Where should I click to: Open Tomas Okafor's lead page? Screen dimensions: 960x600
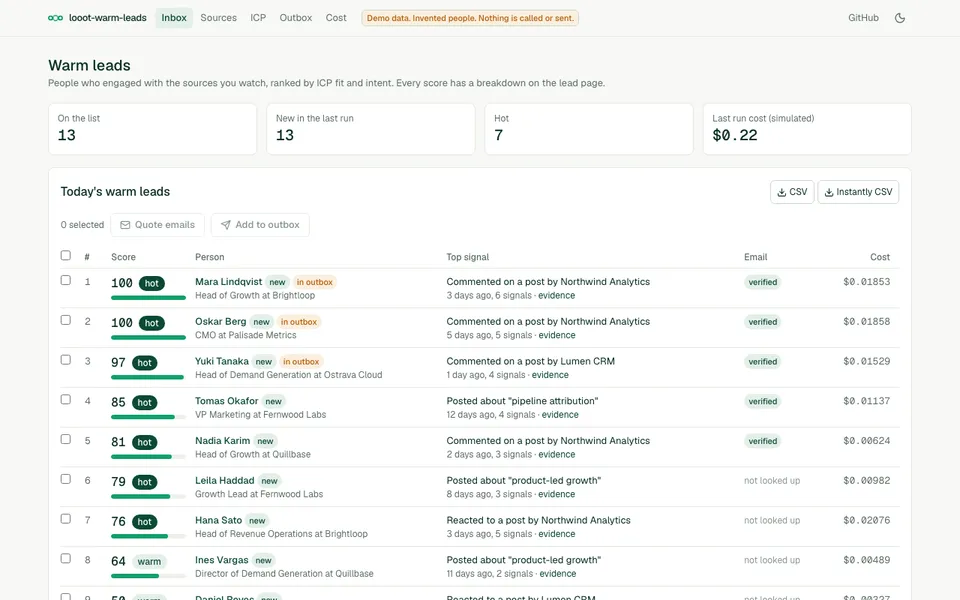[227, 401]
